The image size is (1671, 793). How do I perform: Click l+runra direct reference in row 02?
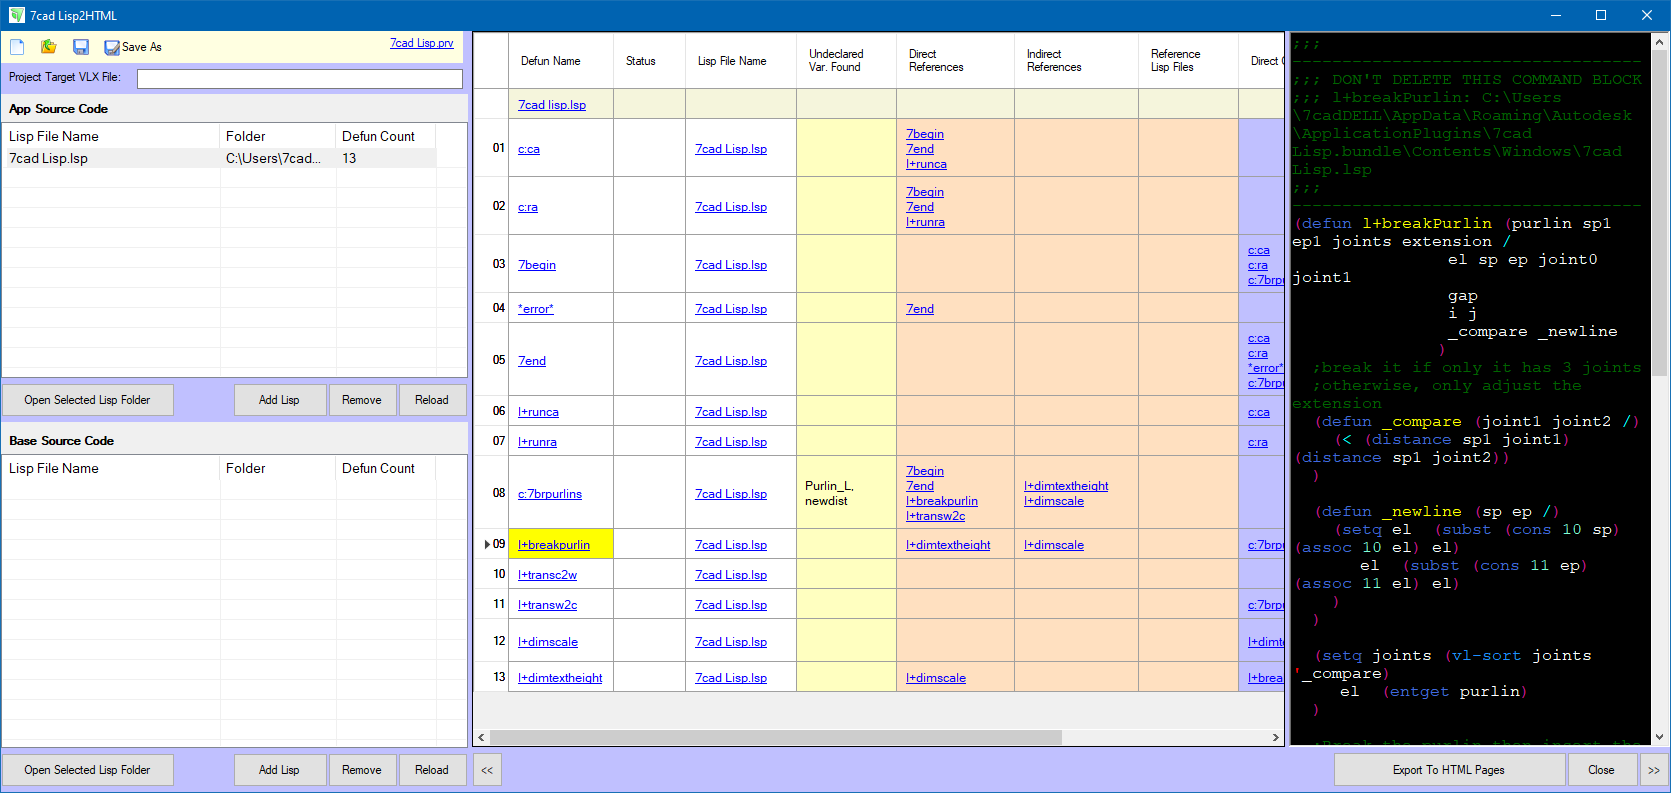pos(925,222)
